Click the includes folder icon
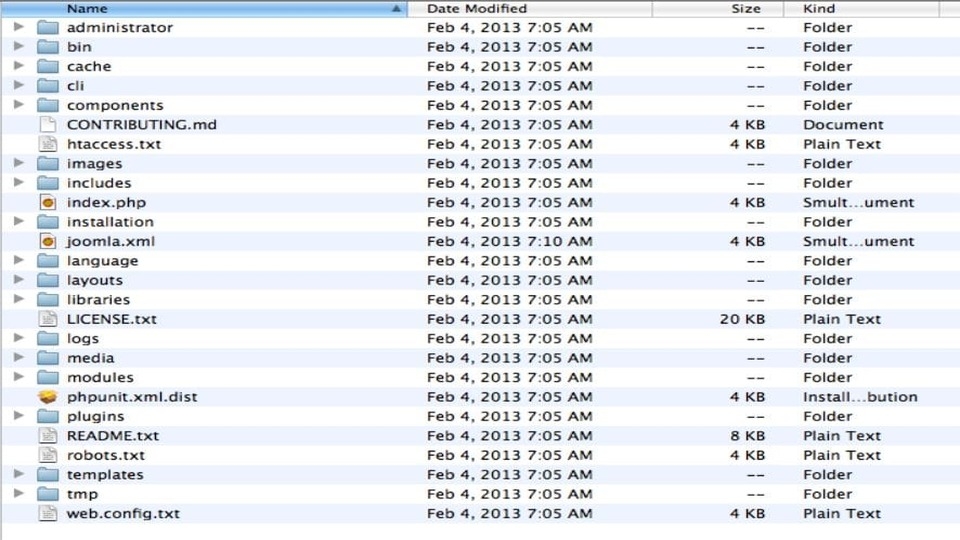Viewport: 960px width, 540px height. click(x=48, y=183)
